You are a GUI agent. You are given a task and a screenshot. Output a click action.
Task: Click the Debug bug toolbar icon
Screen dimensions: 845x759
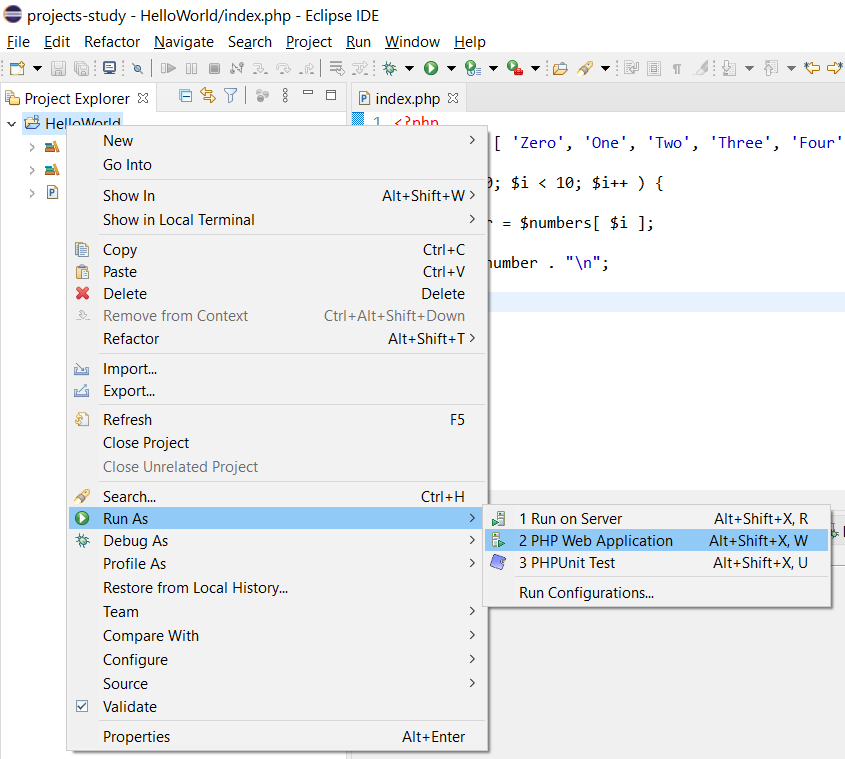click(x=390, y=68)
